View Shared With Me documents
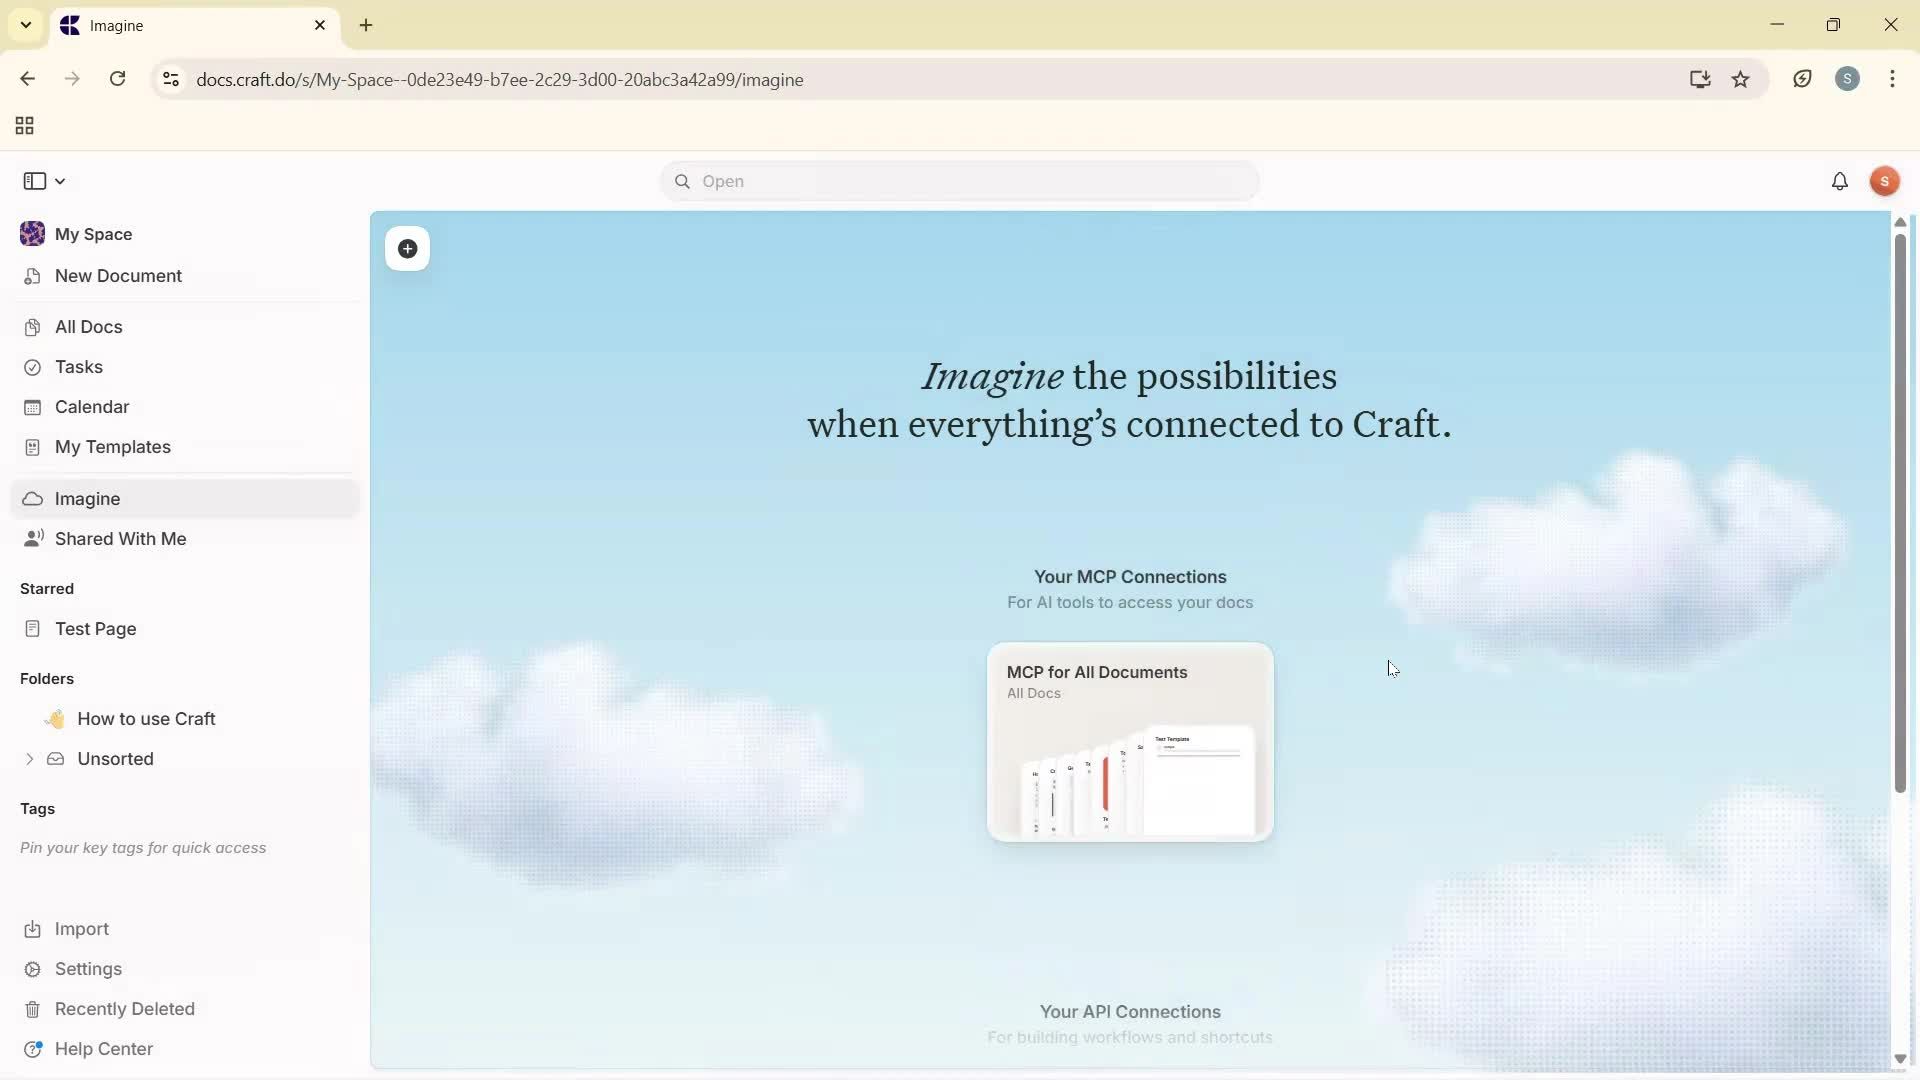This screenshot has height=1080, width=1920. point(121,539)
